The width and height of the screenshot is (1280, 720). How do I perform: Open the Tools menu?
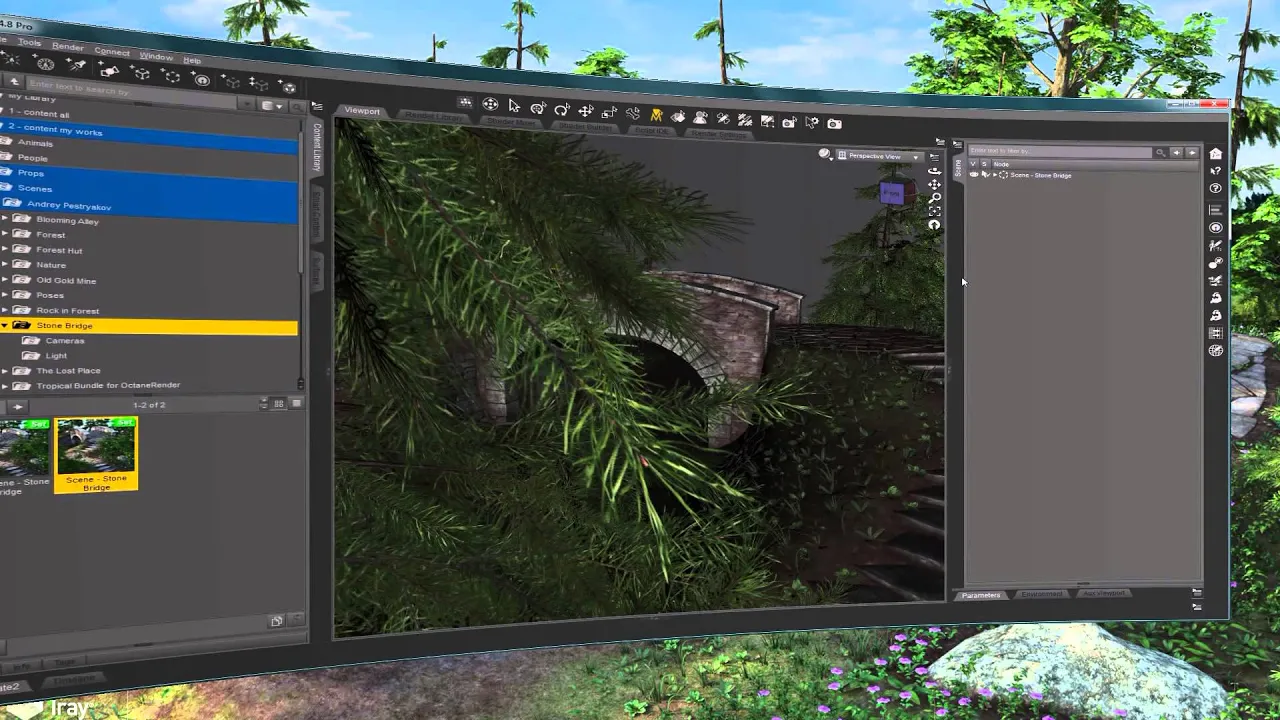(x=29, y=42)
